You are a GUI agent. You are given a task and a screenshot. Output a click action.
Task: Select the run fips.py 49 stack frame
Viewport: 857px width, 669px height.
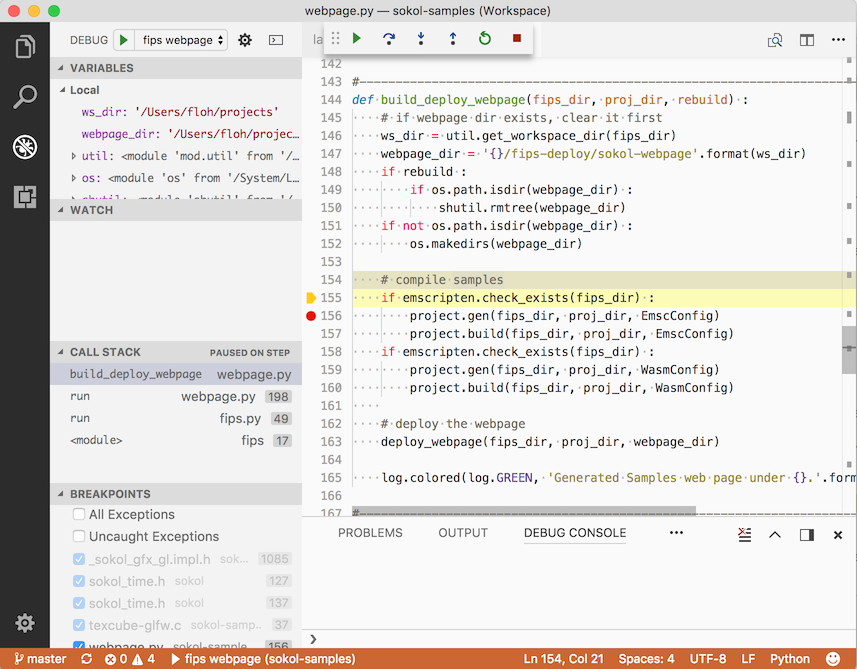175,418
